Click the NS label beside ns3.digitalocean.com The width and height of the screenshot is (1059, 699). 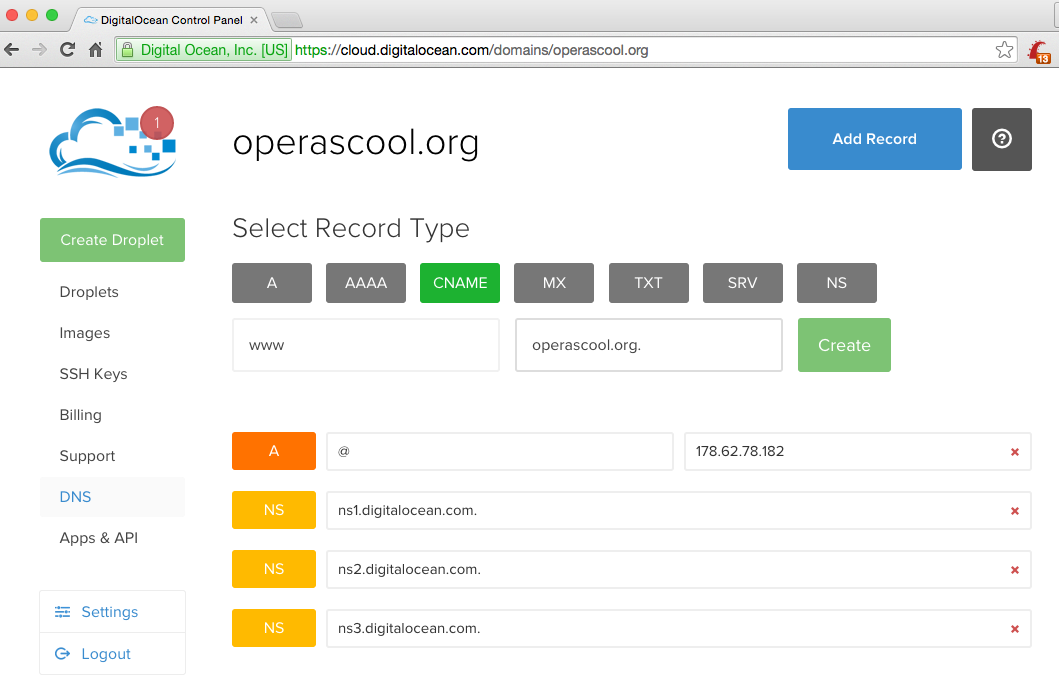tap(274, 628)
